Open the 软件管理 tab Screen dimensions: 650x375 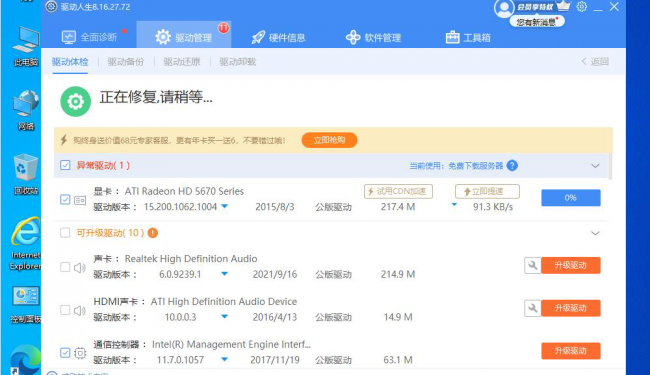[x=374, y=38]
